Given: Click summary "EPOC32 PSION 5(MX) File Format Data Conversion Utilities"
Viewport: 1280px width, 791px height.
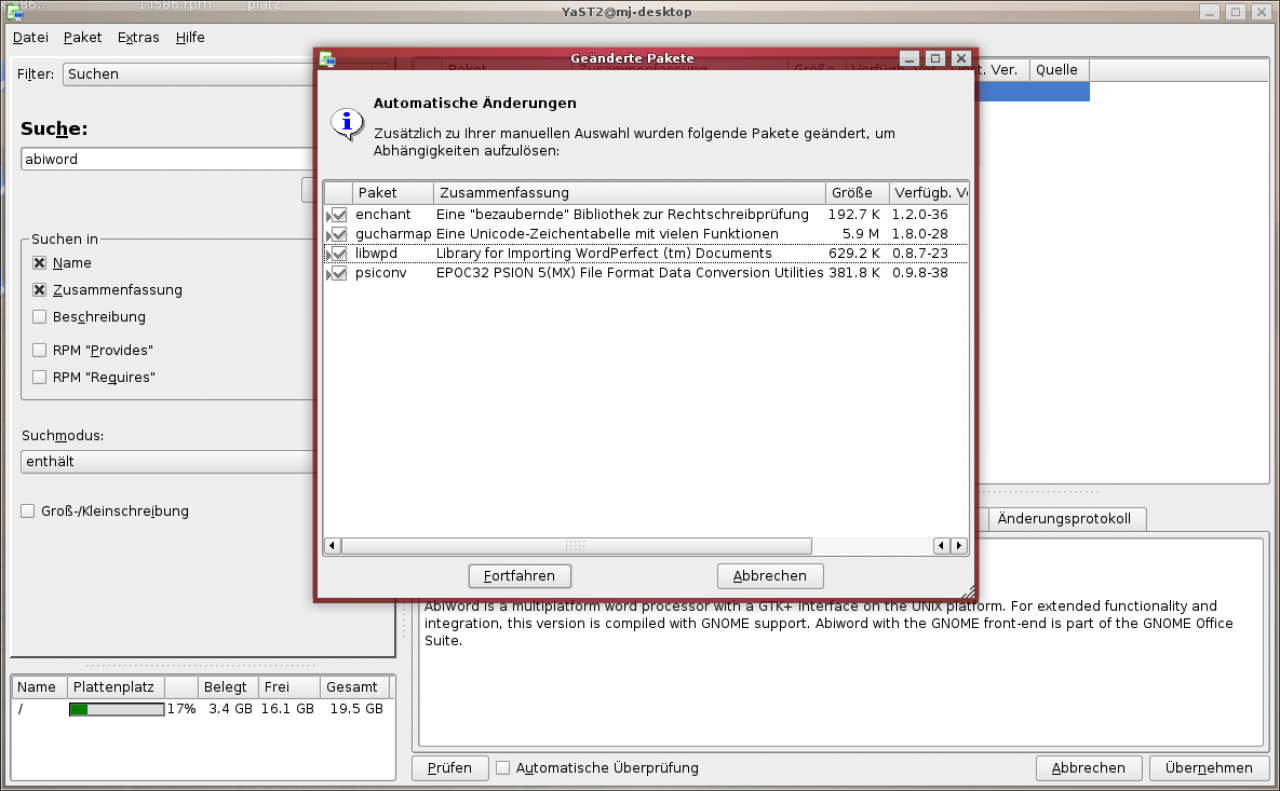Looking at the screenshot, I should (x=630, y=273).
